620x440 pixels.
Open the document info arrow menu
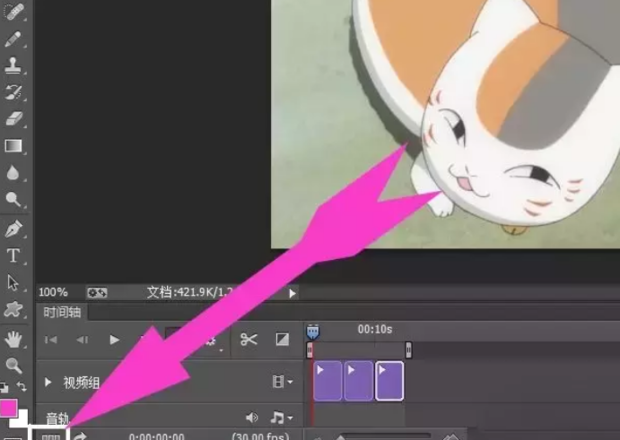(292, 293)
